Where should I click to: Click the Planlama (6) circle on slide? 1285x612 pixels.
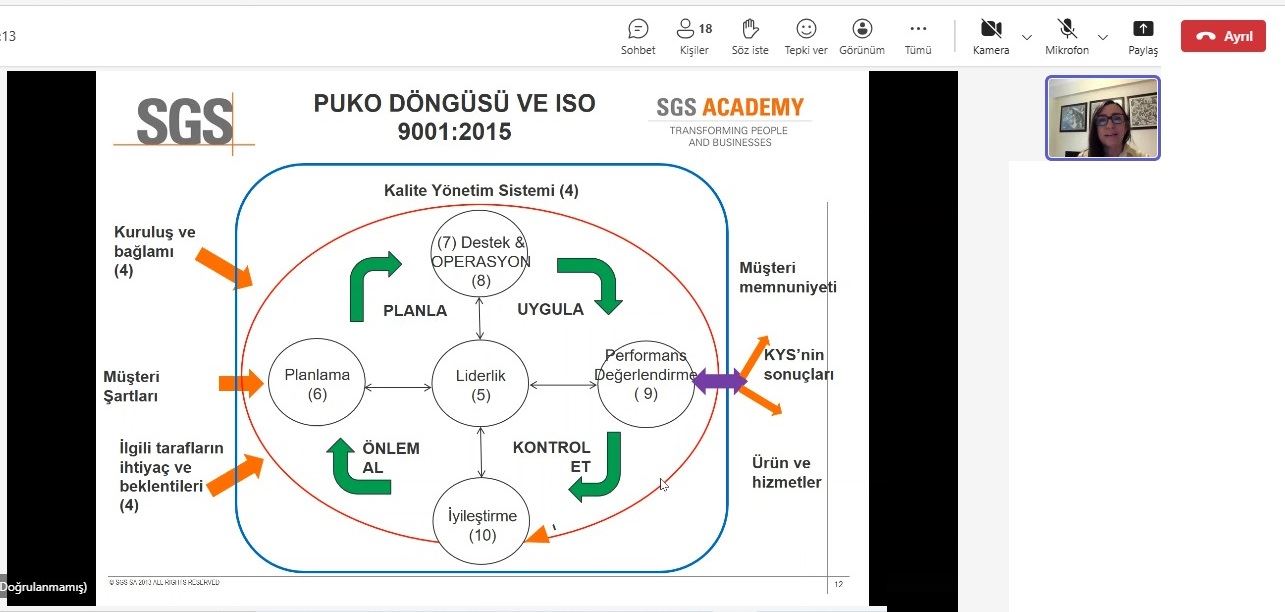click(x=317, y=384)
